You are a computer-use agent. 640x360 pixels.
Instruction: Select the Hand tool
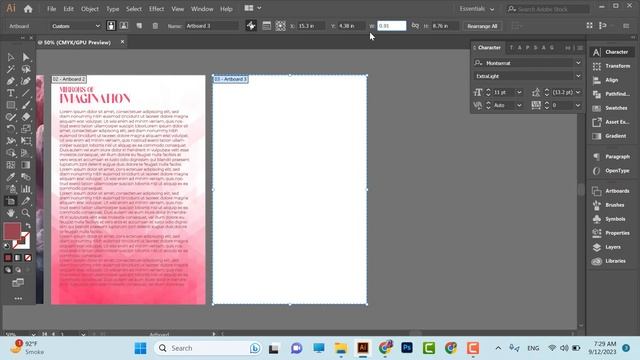coord(11,213)
